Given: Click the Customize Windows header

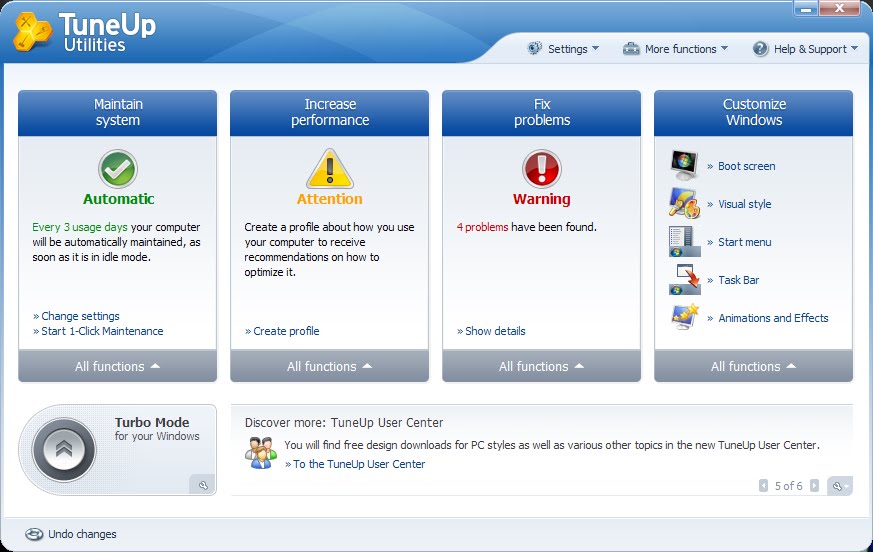Looking at the screenshot, I should pyautogui.click(x=753, y=113).
